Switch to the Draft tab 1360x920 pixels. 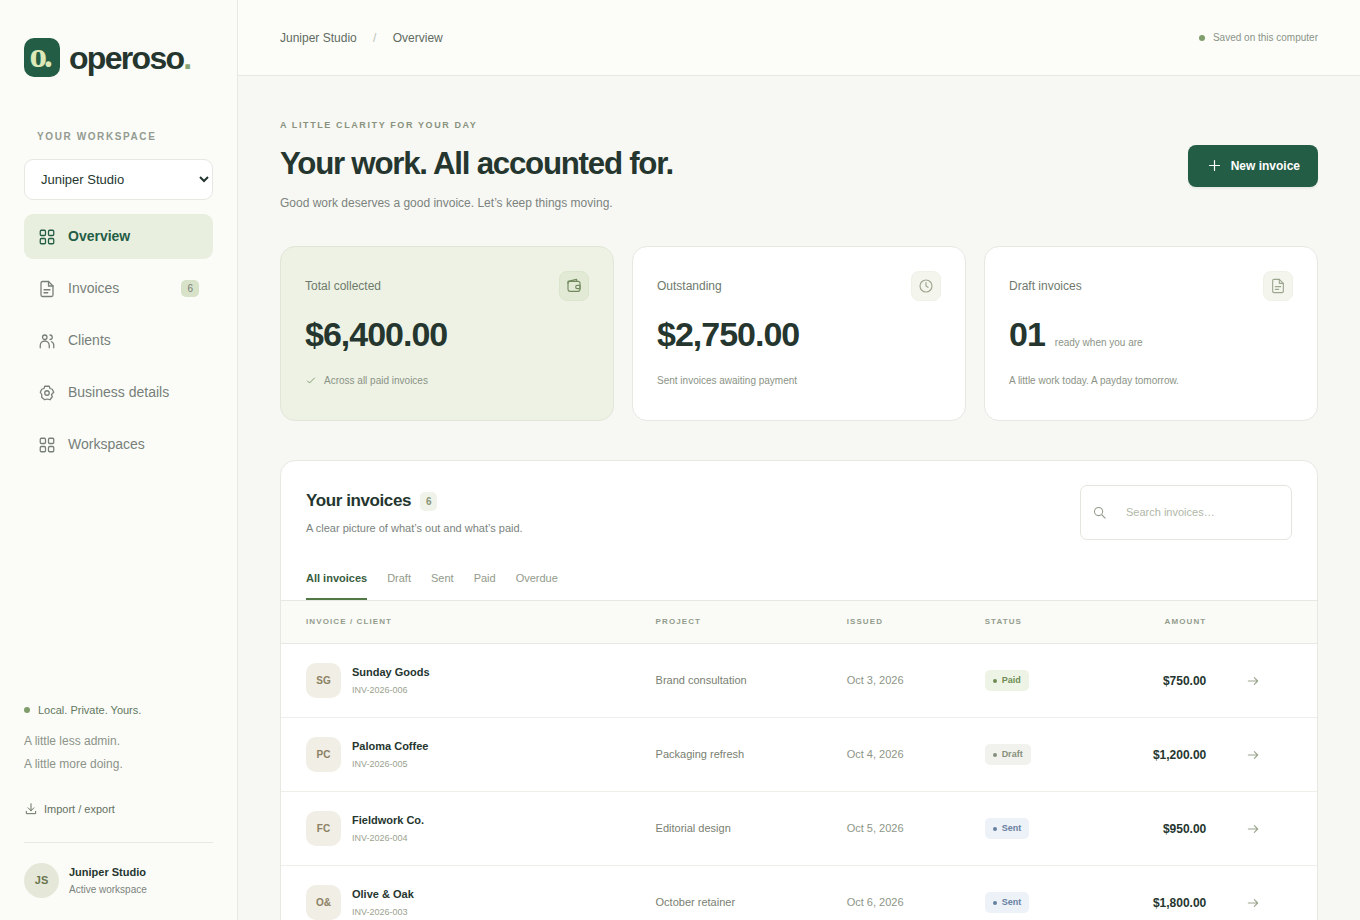point(399,578)
